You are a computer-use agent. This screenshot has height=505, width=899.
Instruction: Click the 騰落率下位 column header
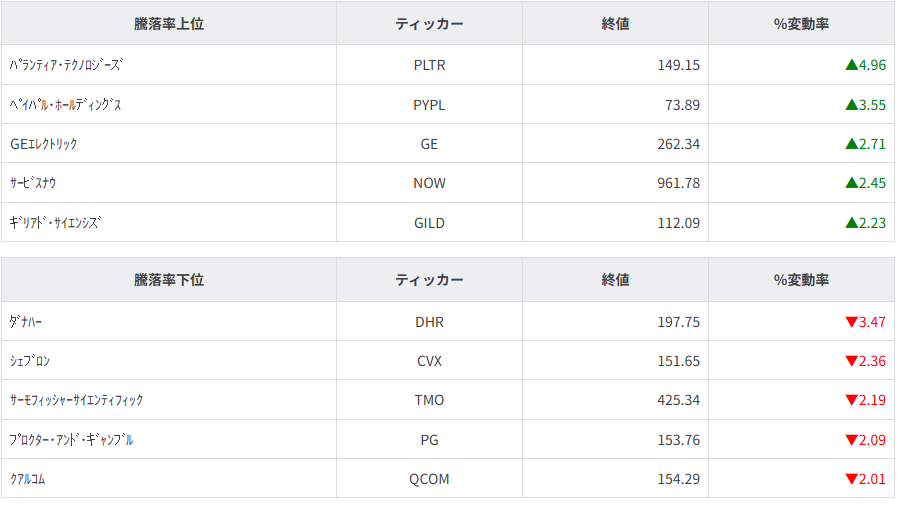click(x=169, y=280)
